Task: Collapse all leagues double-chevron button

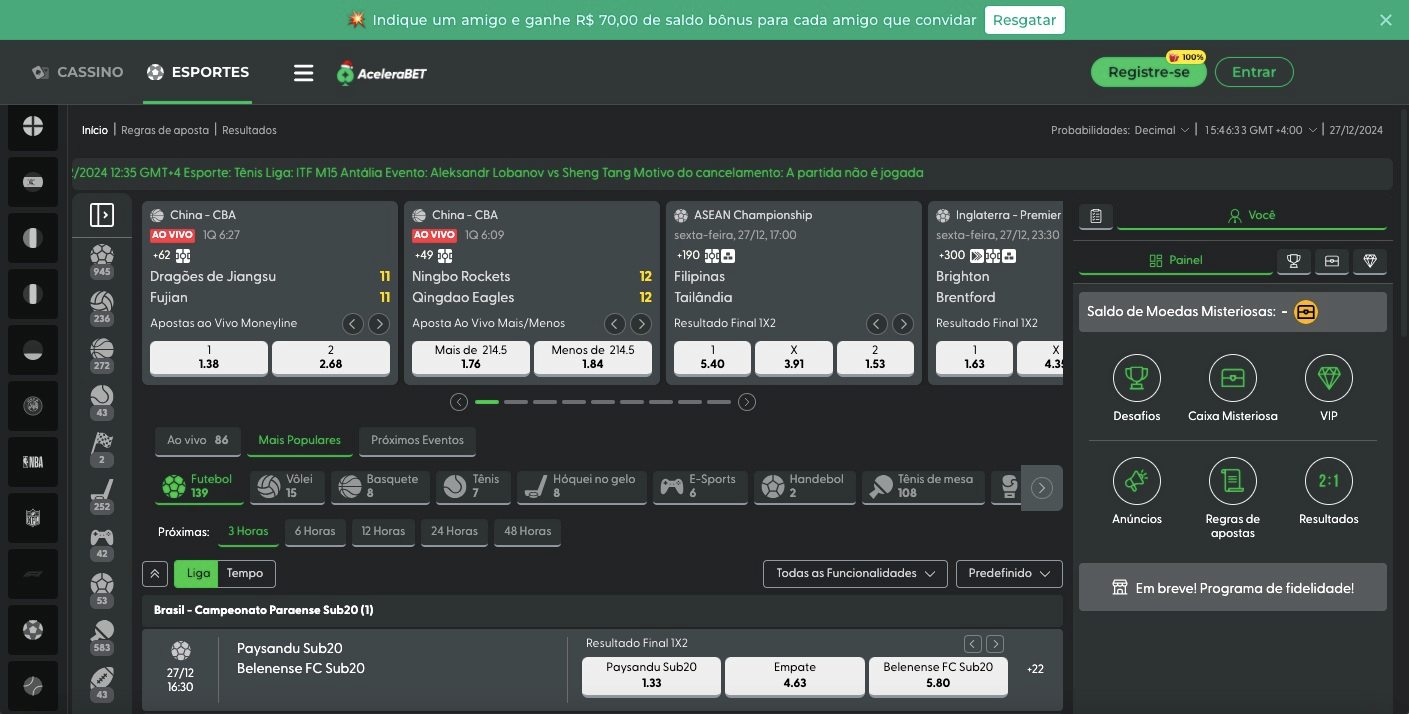Action: [x=155, y=574]
